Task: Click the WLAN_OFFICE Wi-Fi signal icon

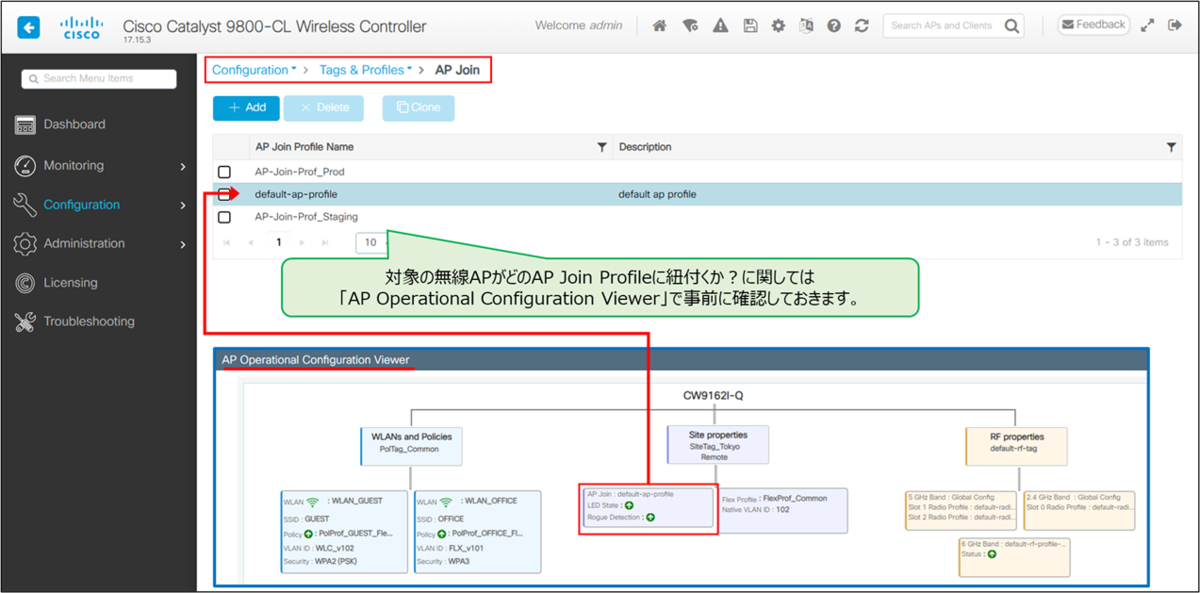Action: (446, 502)
